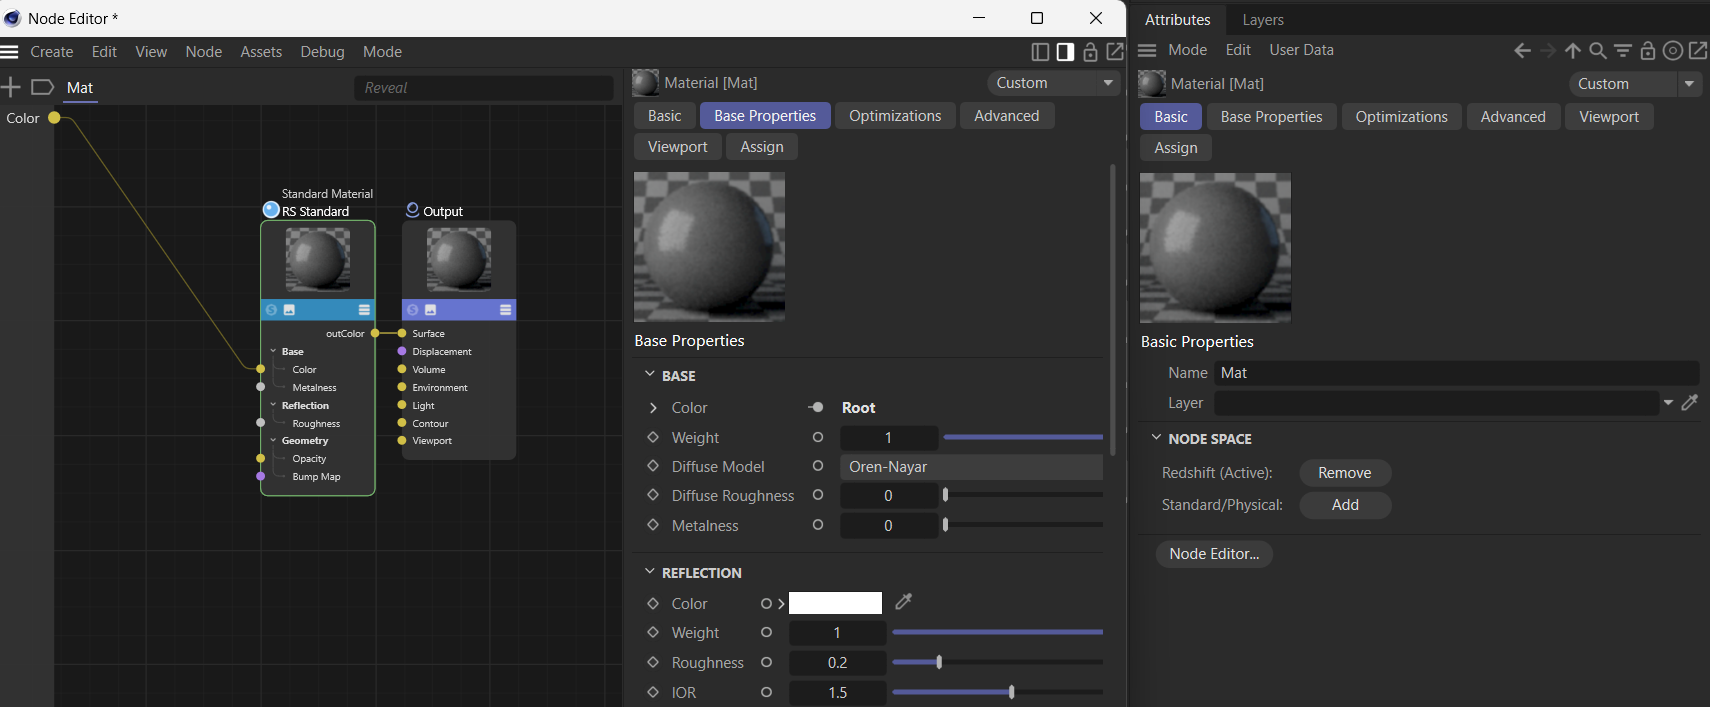Click the reflection color eyedropper icon

[904, 602]
